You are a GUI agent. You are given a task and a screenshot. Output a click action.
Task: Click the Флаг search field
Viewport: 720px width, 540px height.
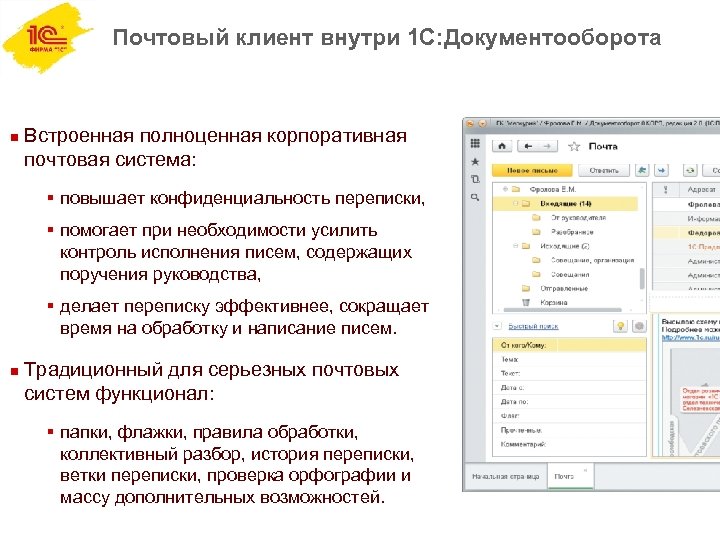click(x=569, y=416)
